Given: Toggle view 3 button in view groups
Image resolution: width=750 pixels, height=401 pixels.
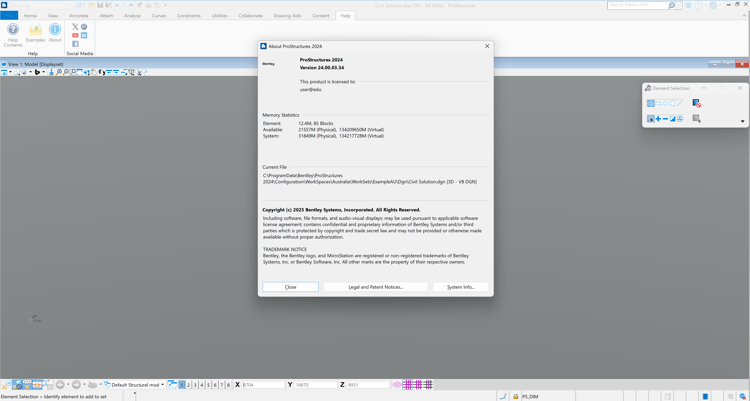Looking at the screenshot, I should coord(195,385).
